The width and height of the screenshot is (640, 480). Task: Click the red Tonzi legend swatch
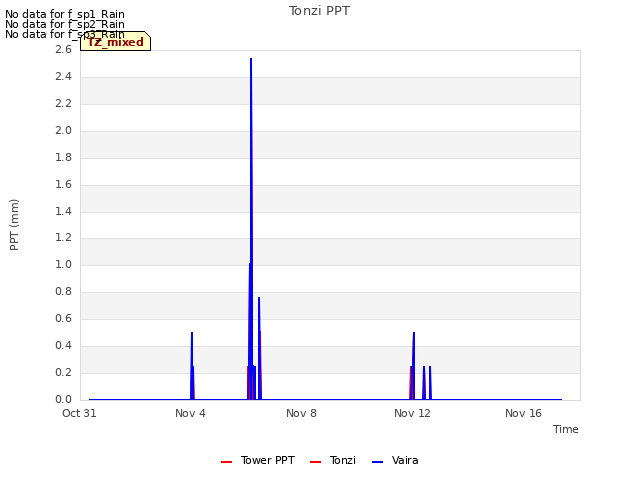tap(316, 462)
